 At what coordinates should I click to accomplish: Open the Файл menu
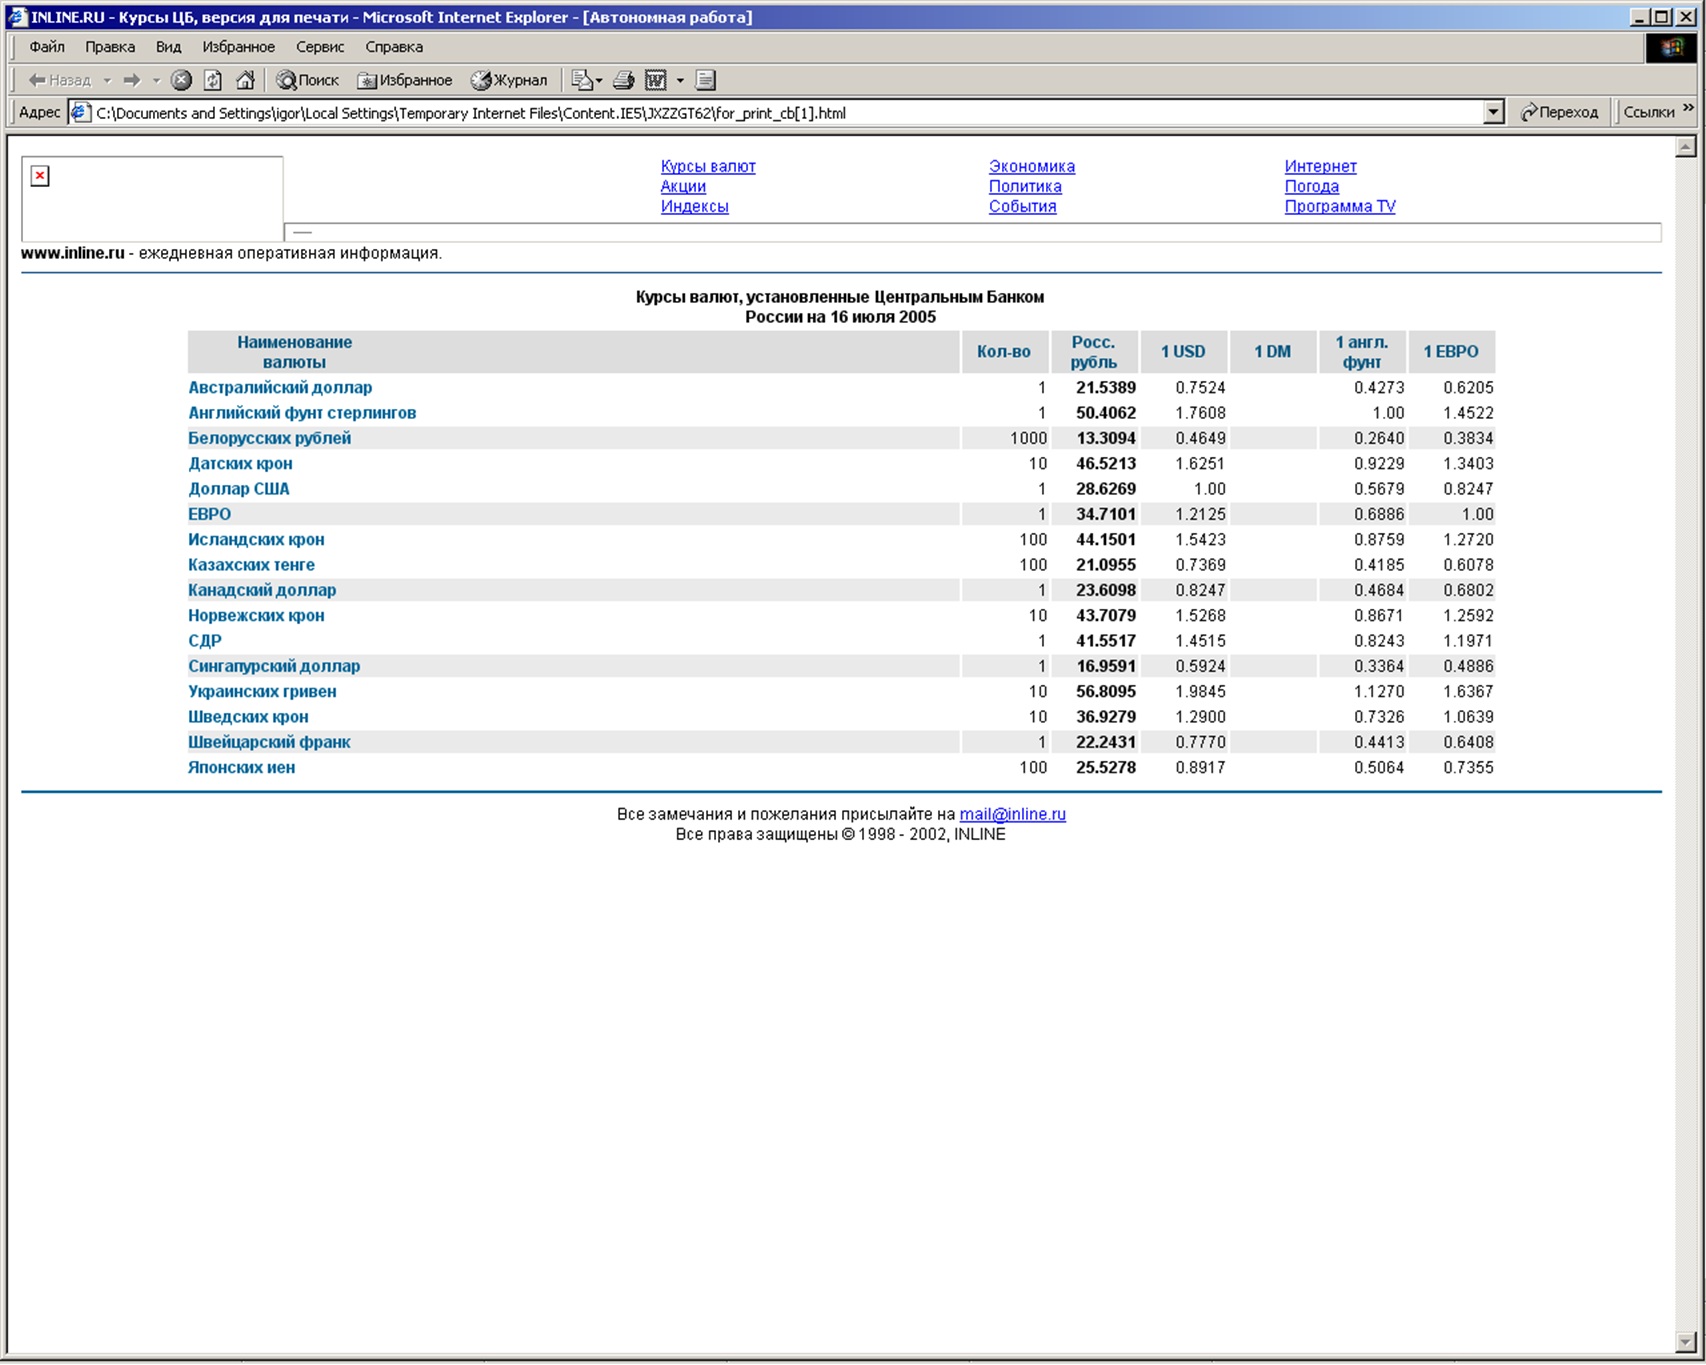coord(47,47)
